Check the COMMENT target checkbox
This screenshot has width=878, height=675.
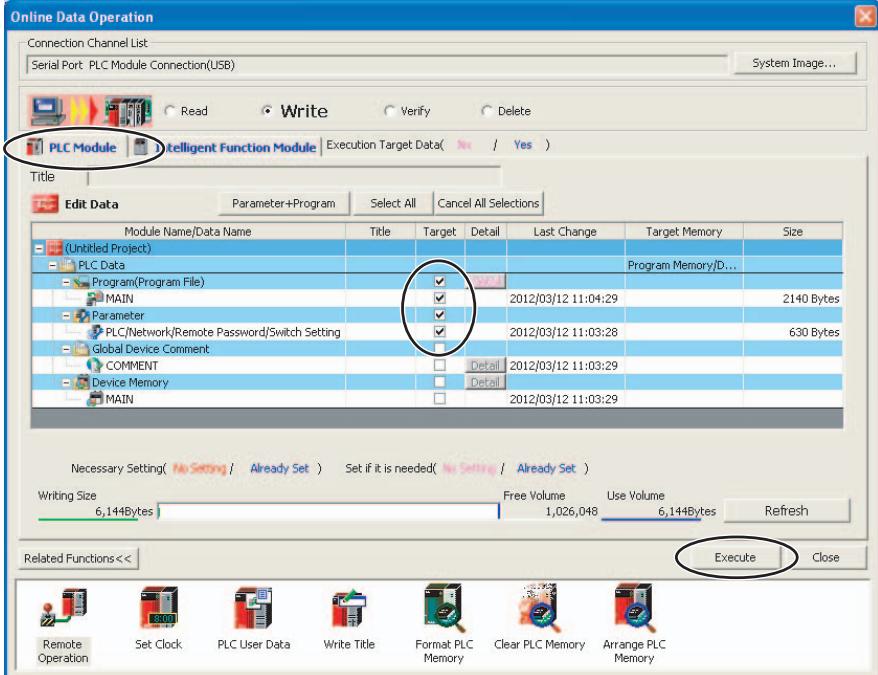coord(440,365)
